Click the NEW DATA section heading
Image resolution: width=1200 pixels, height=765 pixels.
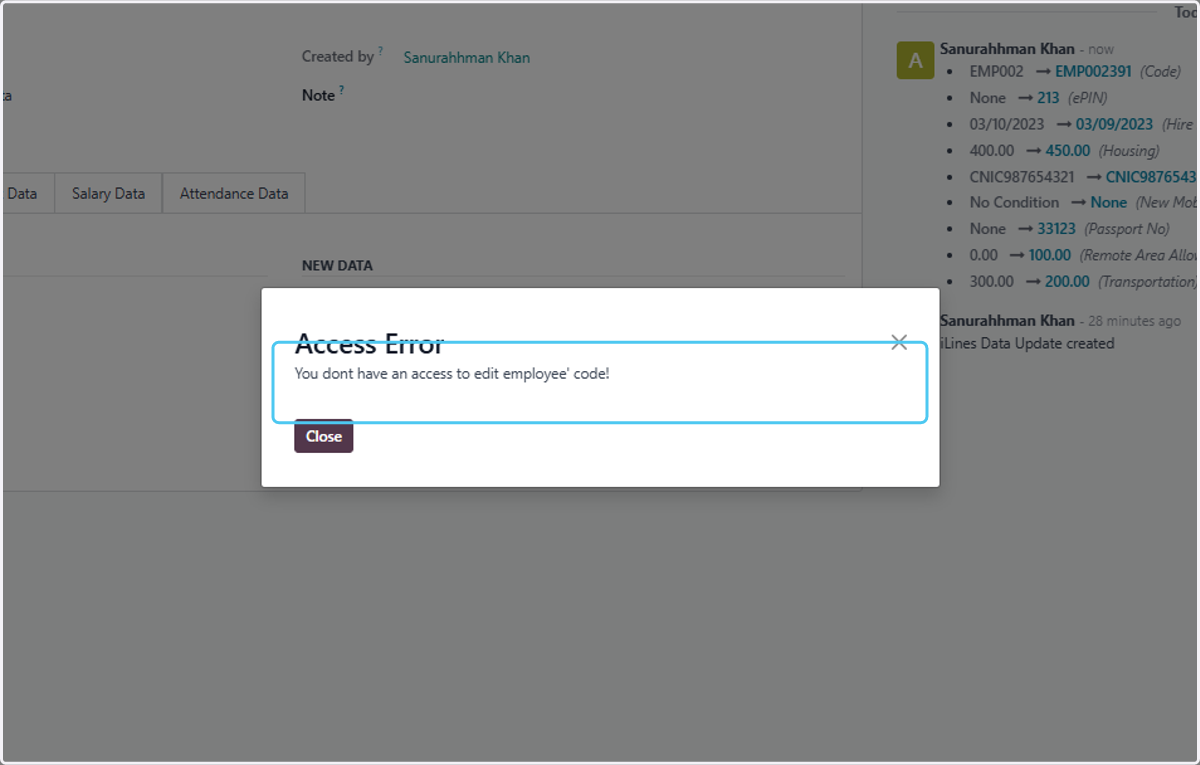pos(337,266)
